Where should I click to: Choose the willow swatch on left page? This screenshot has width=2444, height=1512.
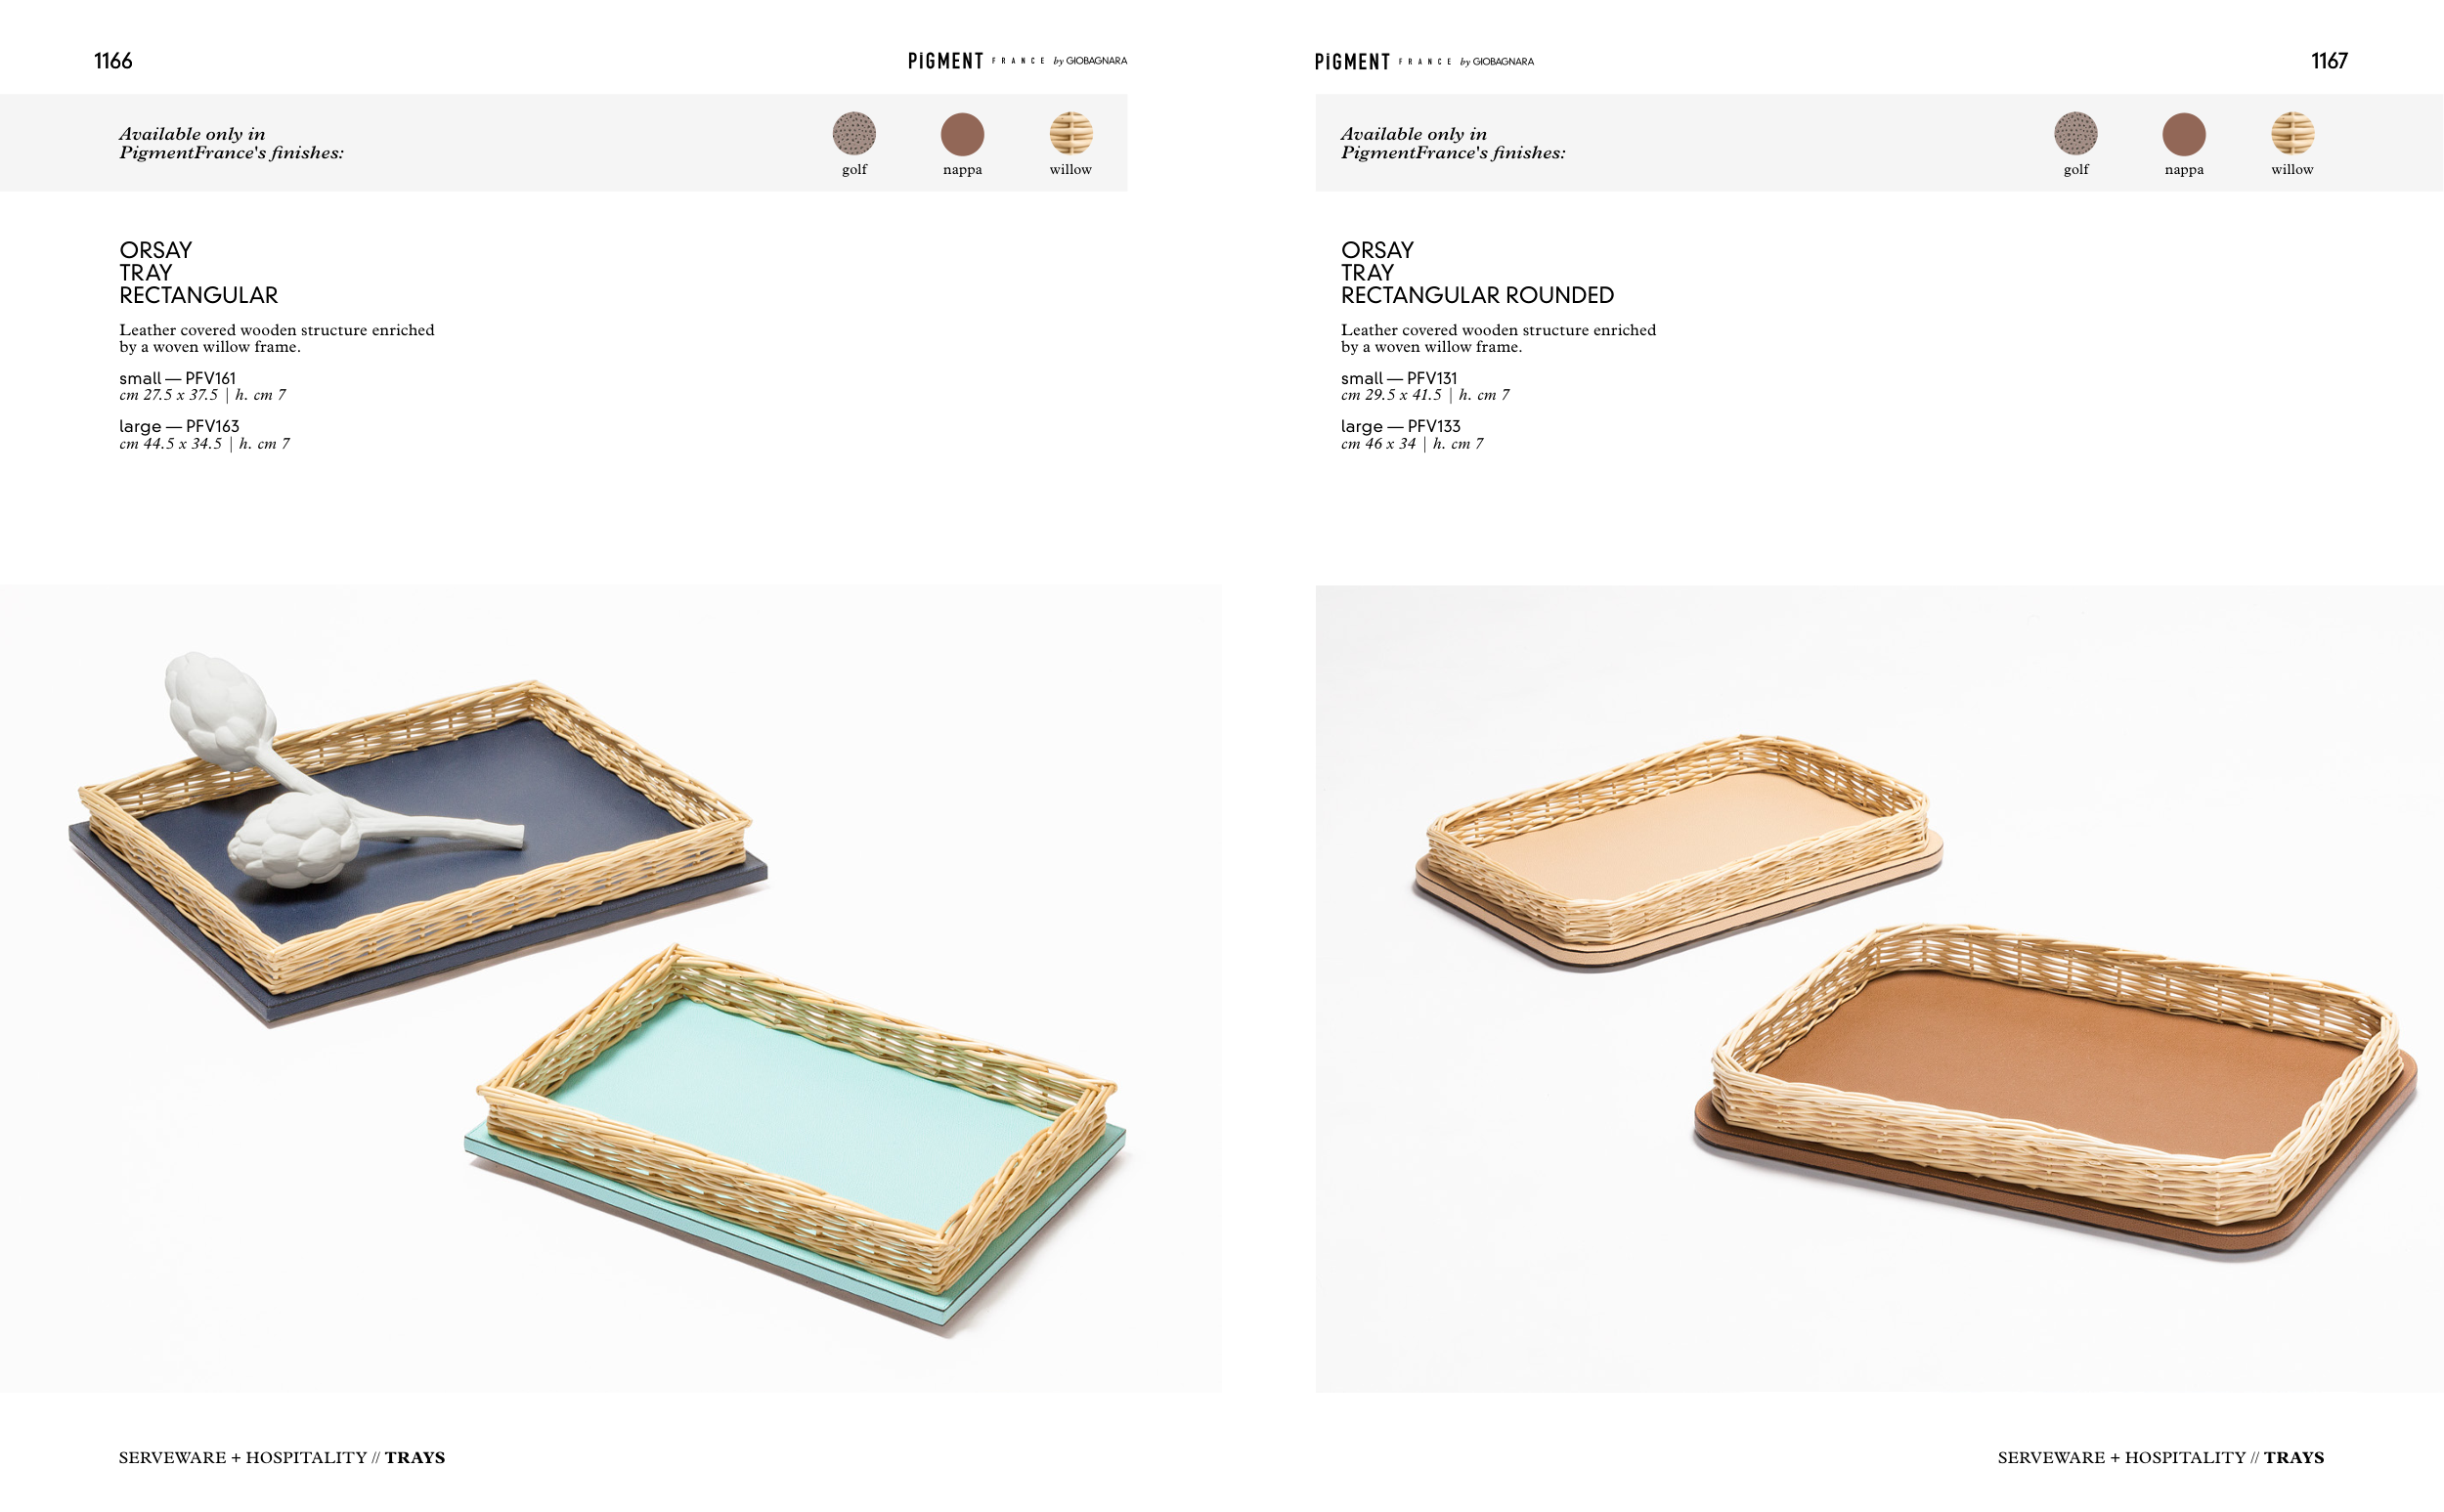pos(1070,134)
